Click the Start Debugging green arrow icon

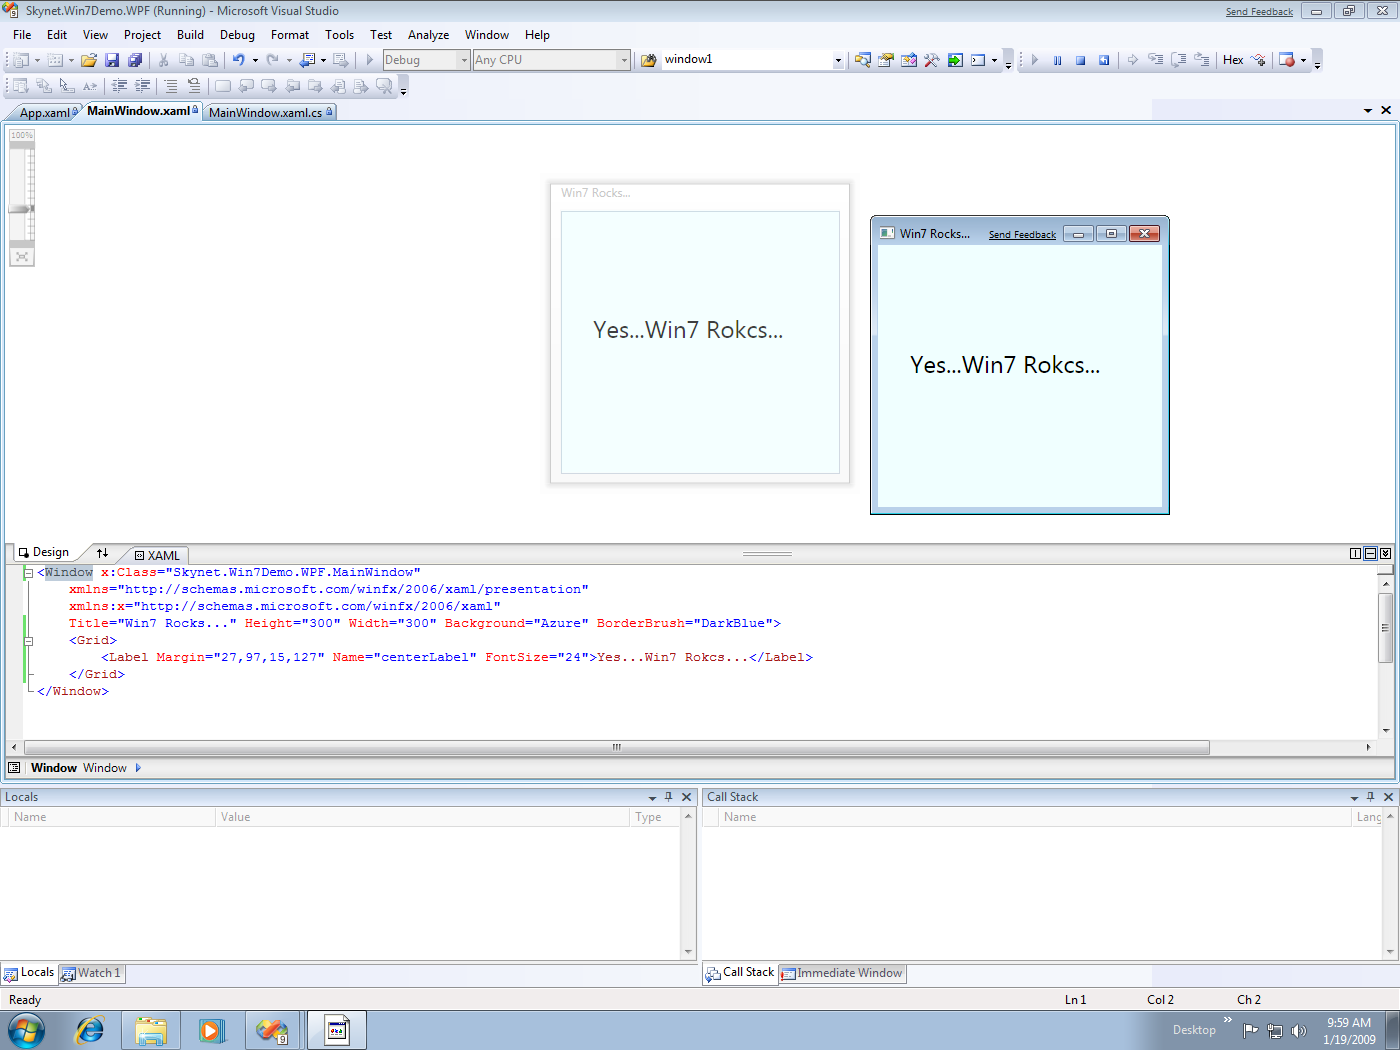1033,59
